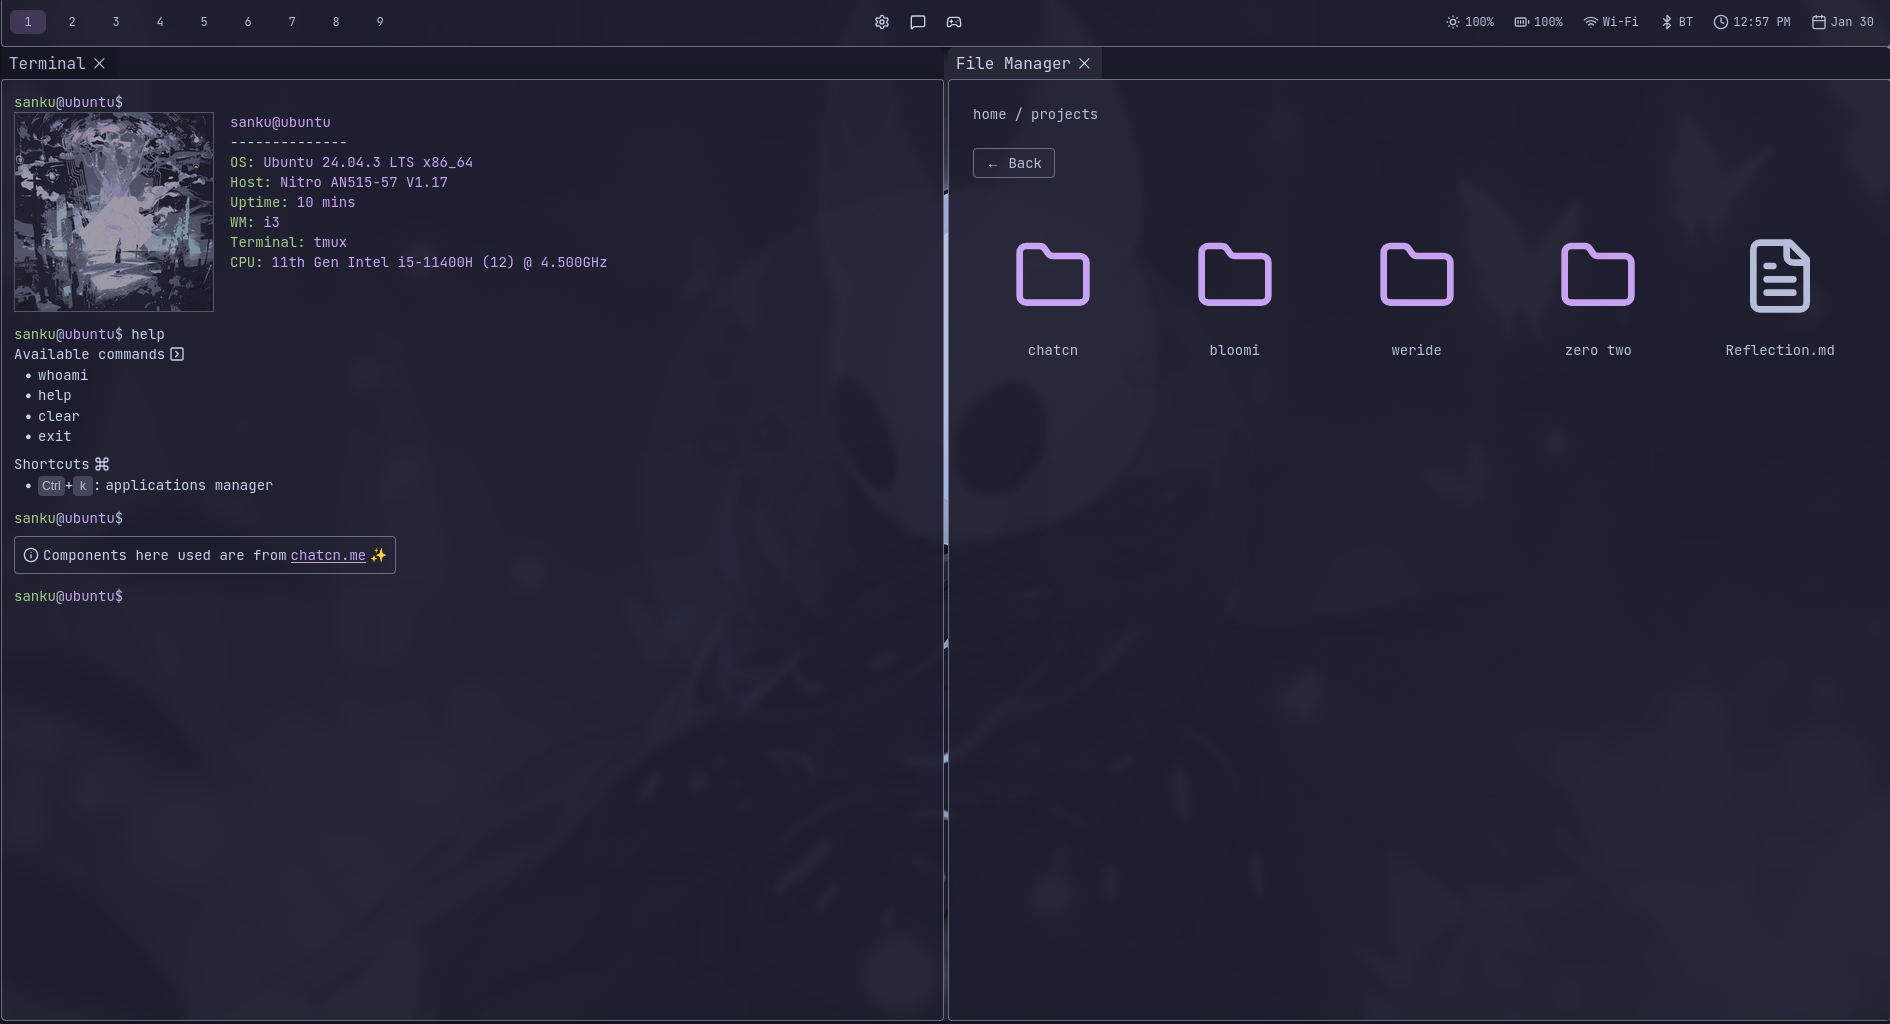The height and width of the screenshot is (1024, 1890).
Task: Open the settings gear icon in top bar
Action: pyautogui.click(x=882, y=22)
